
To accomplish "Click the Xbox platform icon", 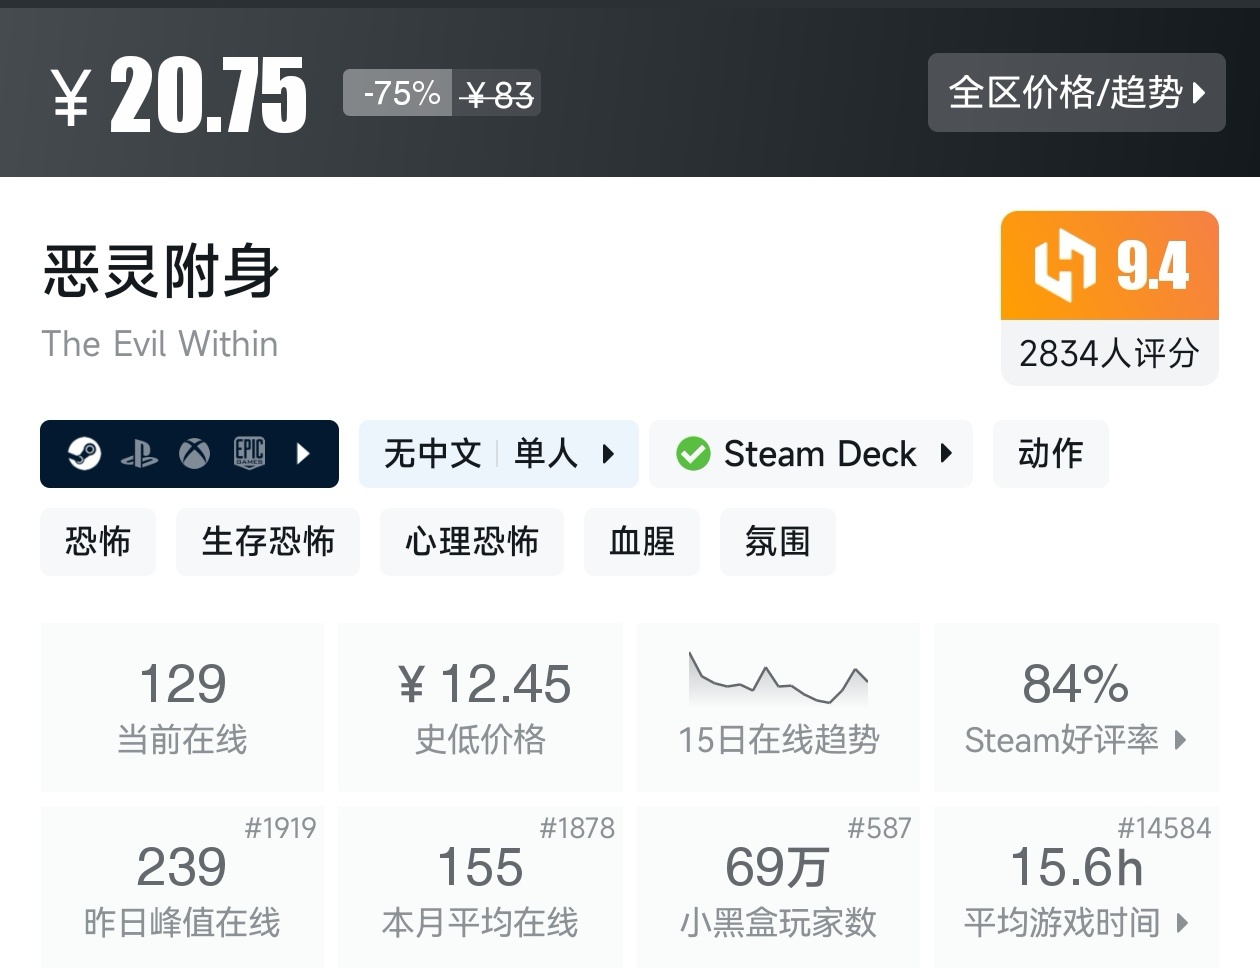I will pos(194,454).
